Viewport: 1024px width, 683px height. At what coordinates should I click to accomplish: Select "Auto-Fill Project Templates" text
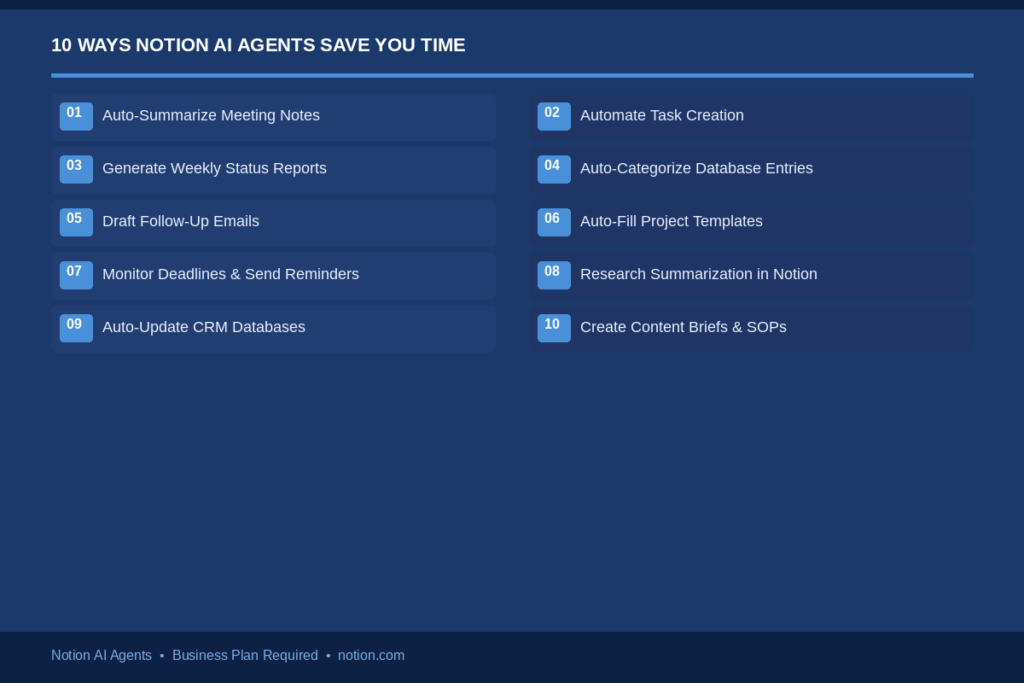point(671,221)
